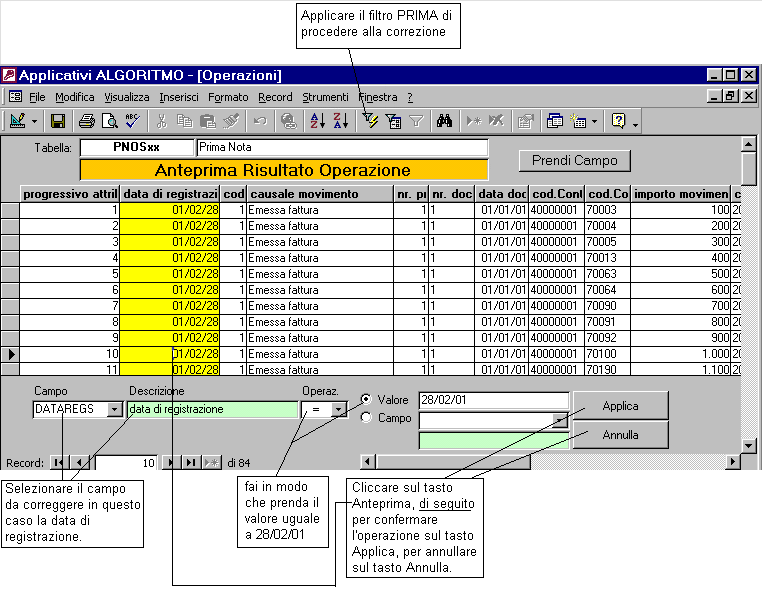The width and height of the screenshot is (762, 593).
Task: Open the Operaz. equals operator dropdown
Action: point(338,409)
